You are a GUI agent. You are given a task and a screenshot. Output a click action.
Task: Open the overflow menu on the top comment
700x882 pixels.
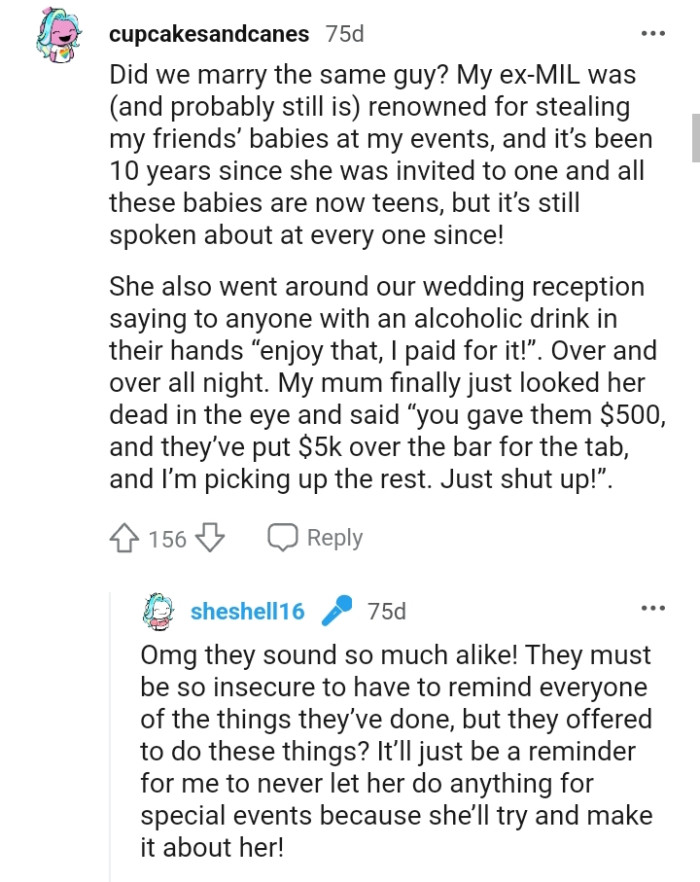[x=653, y=31]
